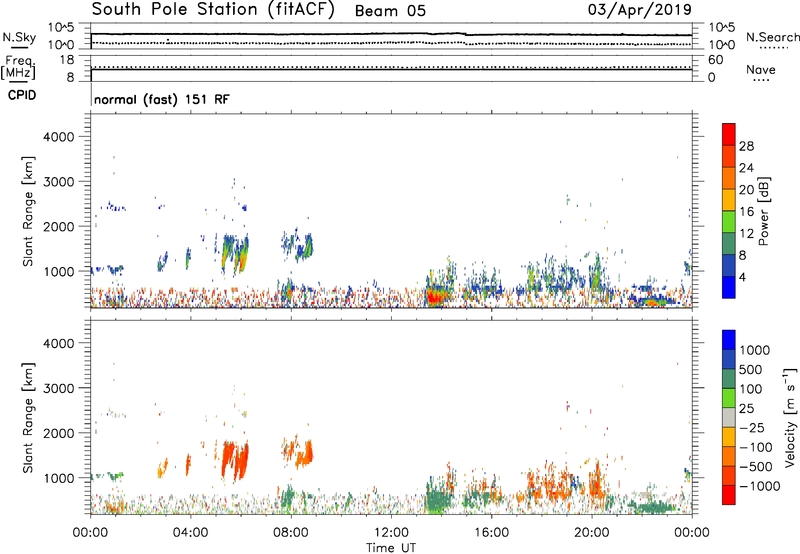This screenshot has width=800, height=554.
Task: Click the power panel Slant Range [km] label
Action: pyautogui.click(x=28, y=211)
